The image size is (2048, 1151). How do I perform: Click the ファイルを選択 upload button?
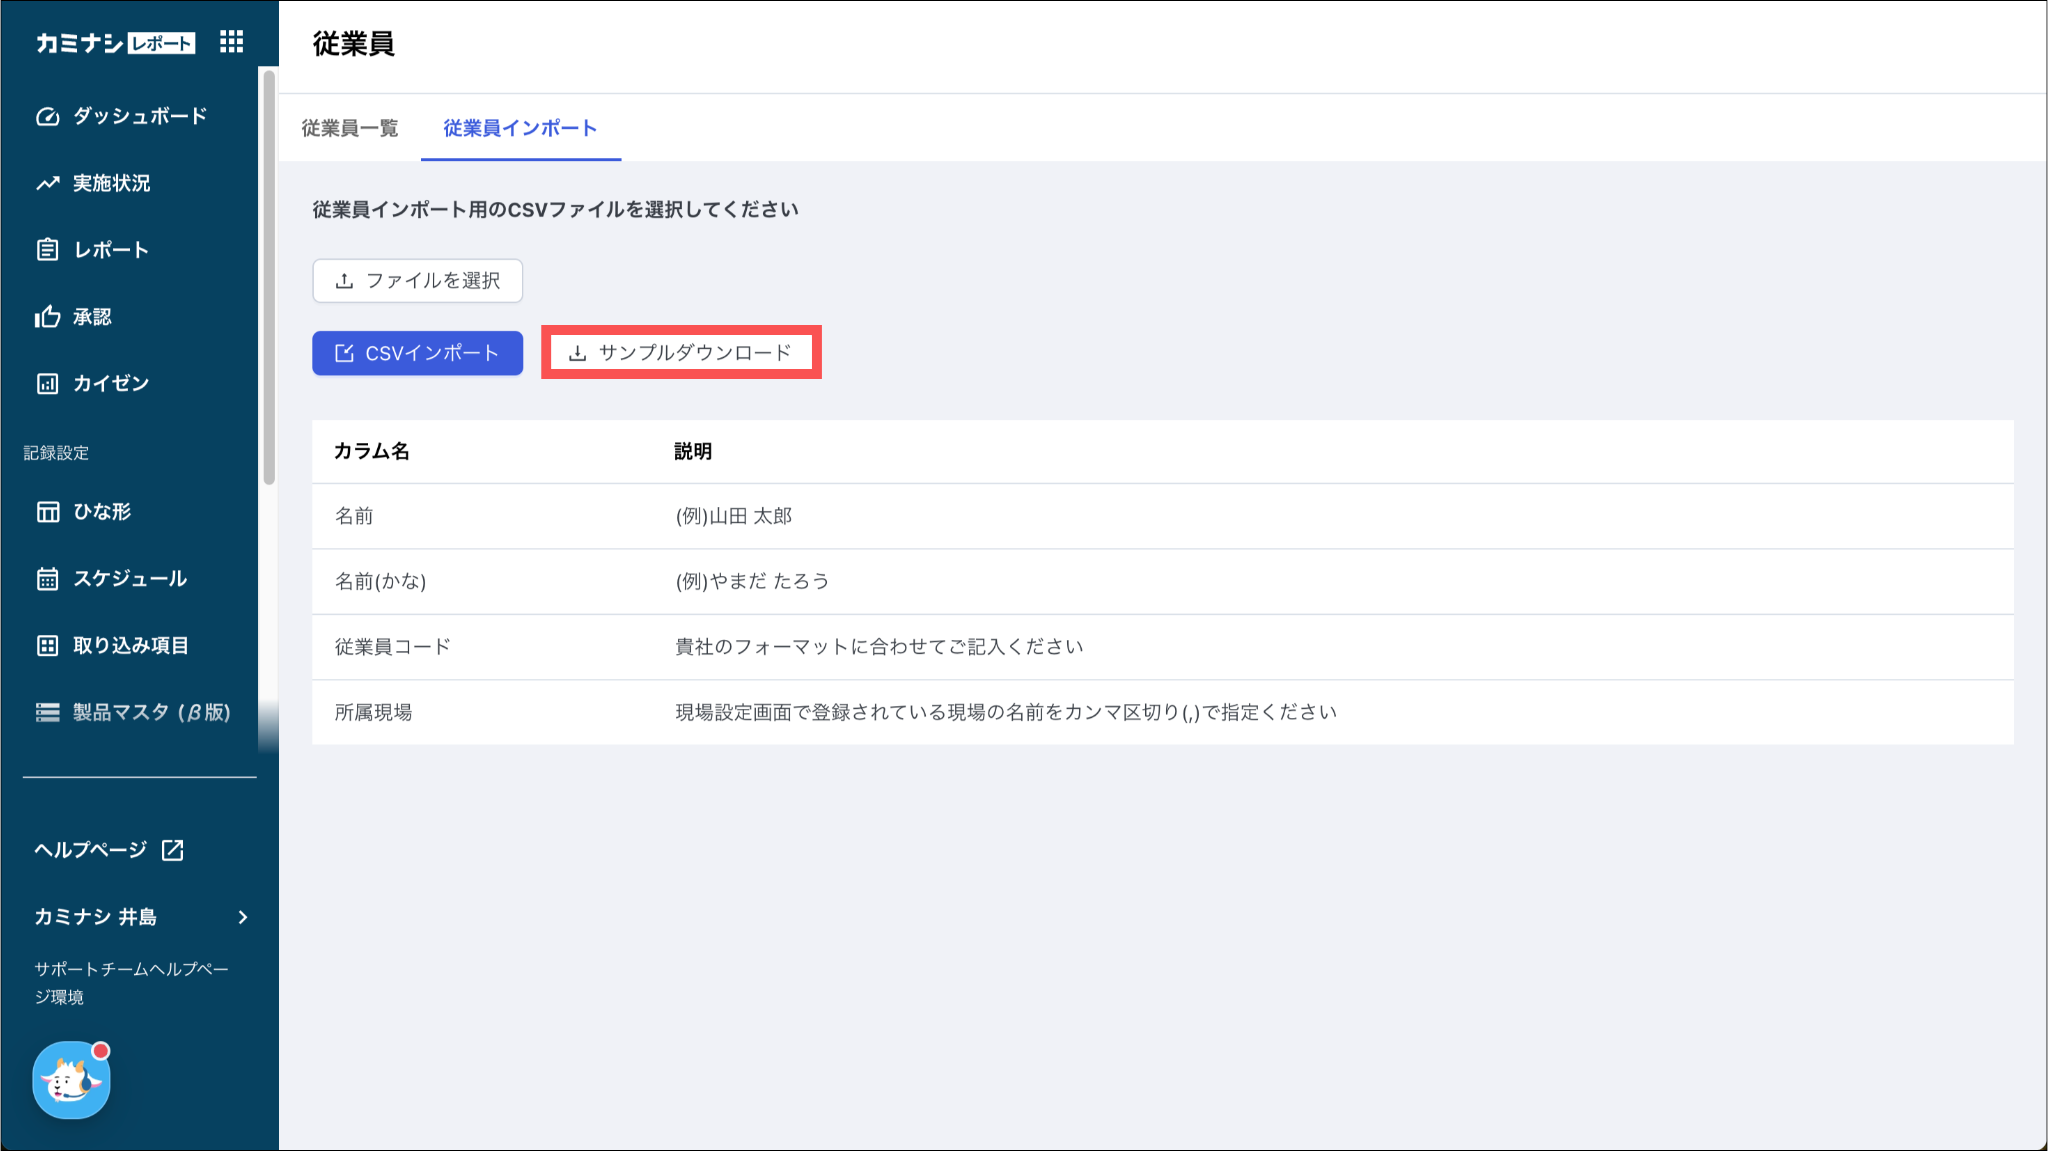[x=417, y=281]
